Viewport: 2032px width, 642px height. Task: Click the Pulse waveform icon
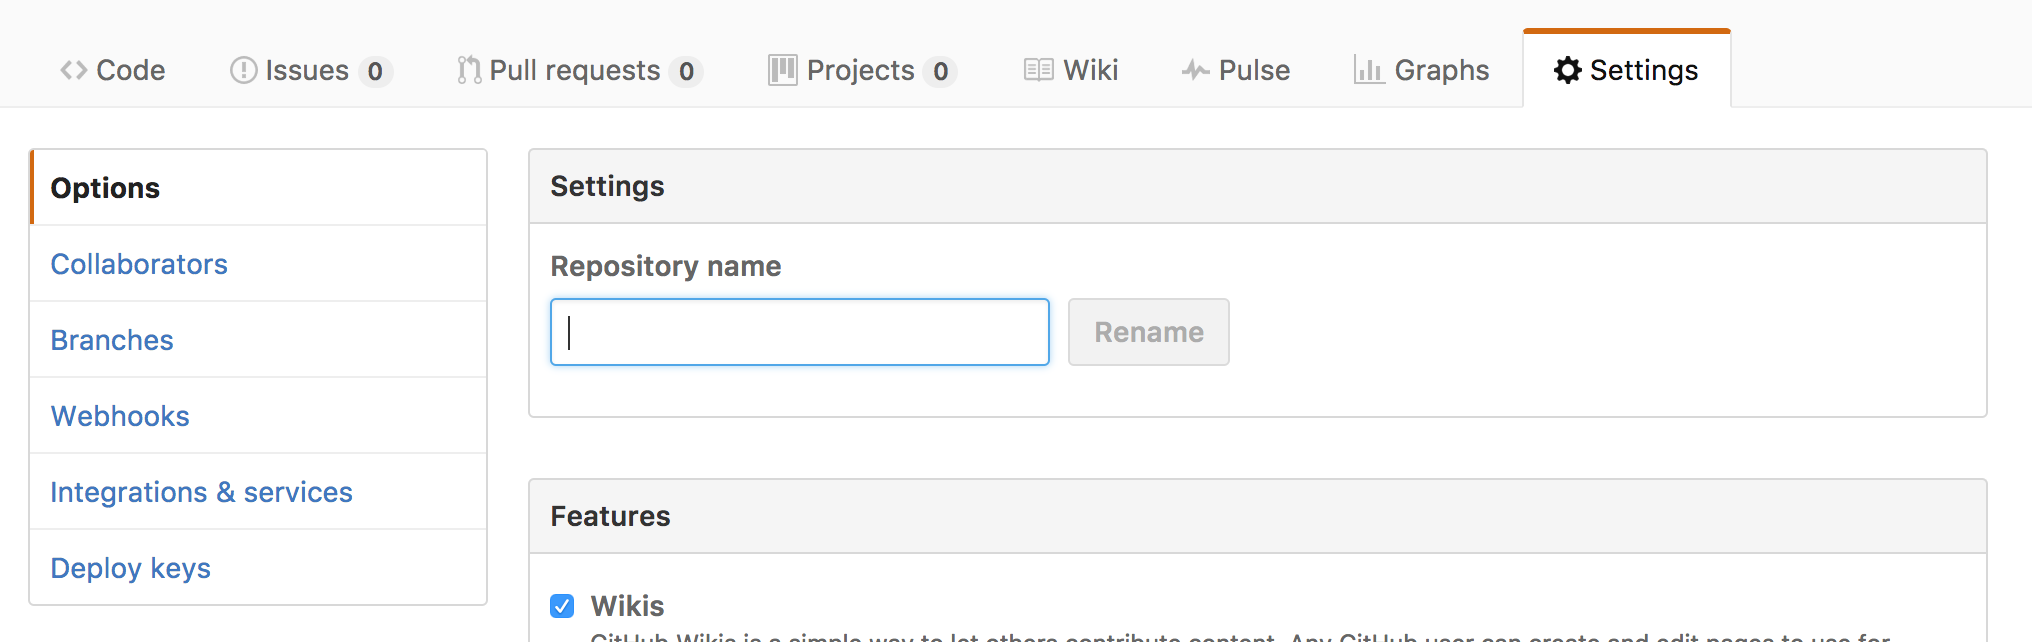(x=1195, y=70)
